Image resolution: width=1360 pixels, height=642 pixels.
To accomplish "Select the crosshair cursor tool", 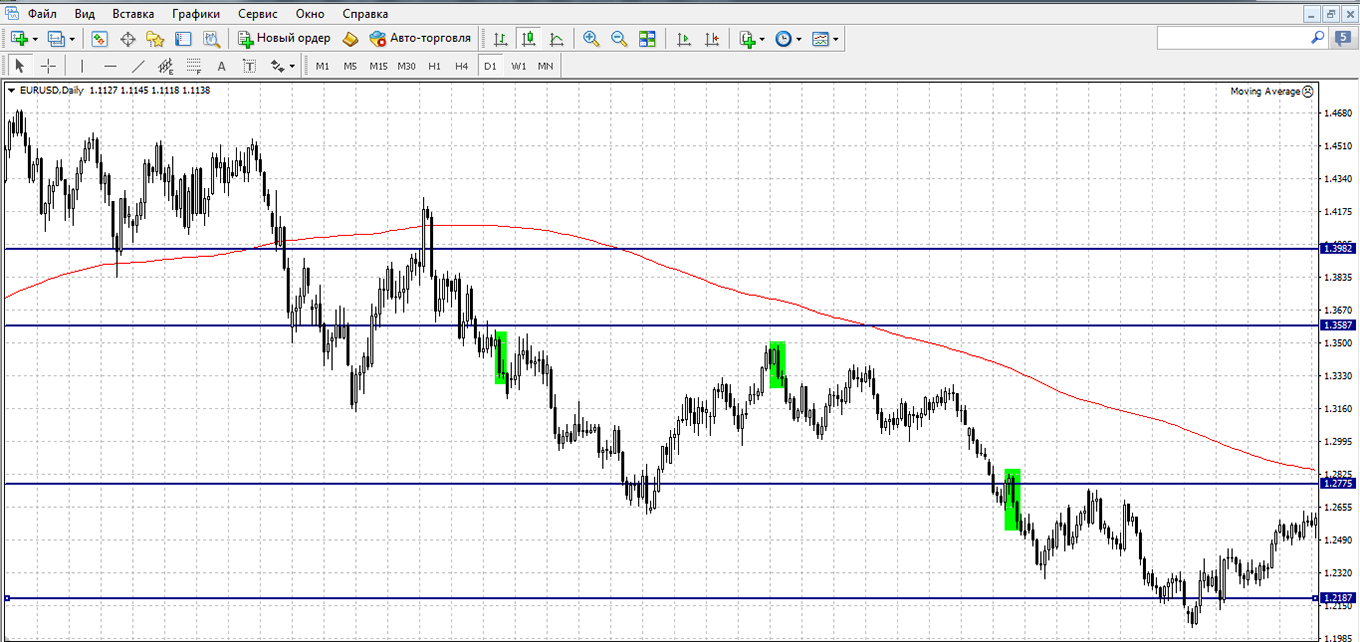I will (47, 66).
